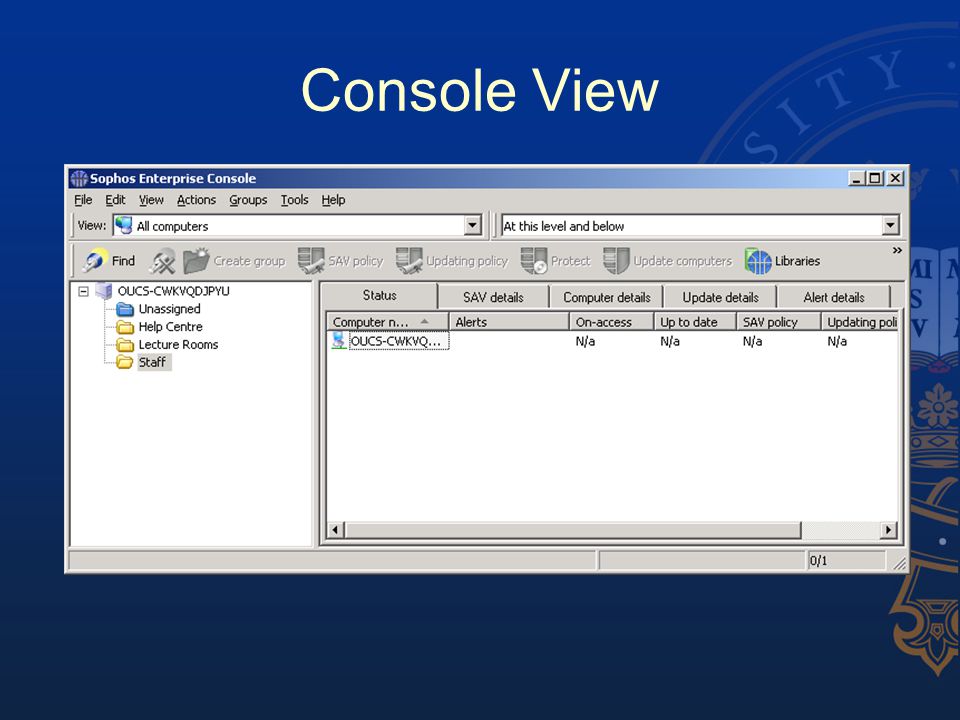Switch to the Update details tab
Image resolution: width=960 pixels, height=720 pixels.
[721, 298]
